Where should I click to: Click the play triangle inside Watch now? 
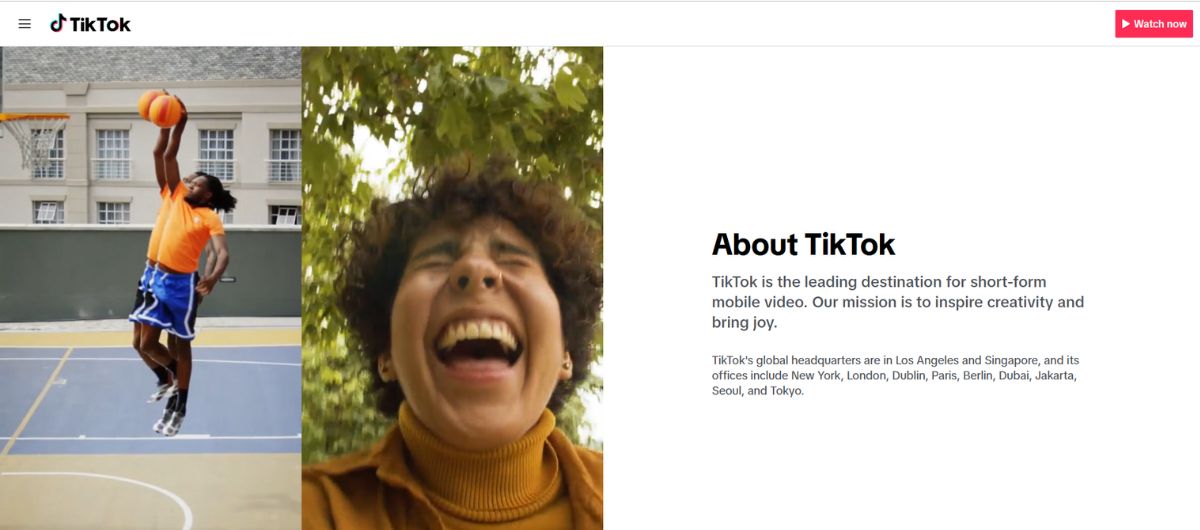(x=1126, y=24)
